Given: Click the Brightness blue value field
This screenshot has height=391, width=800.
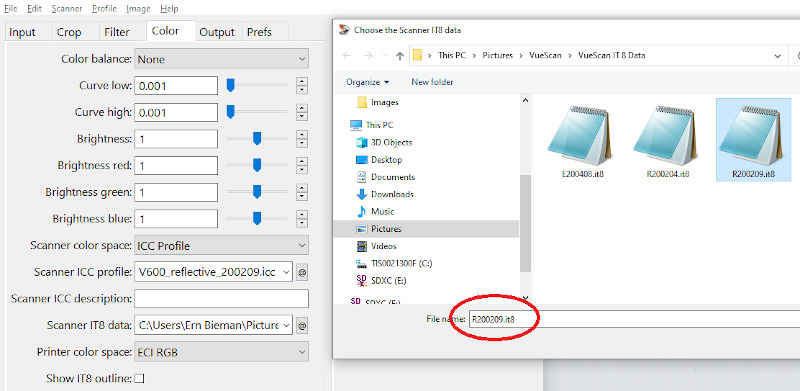Looking at the screenshot, I should [176, 219].
